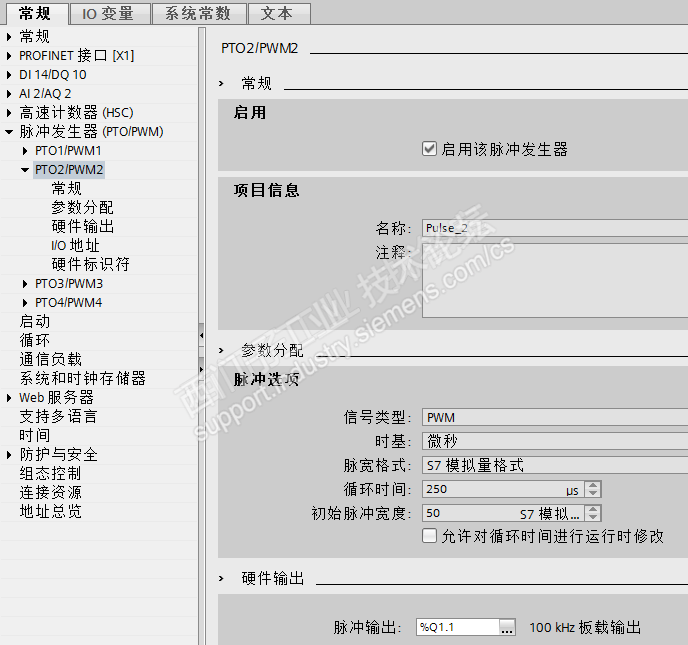Viewport: 688px width, 645px height.
Task: Collapse 脉冲发生器 (PTO/PWM) node
Action: click(9, 132)
